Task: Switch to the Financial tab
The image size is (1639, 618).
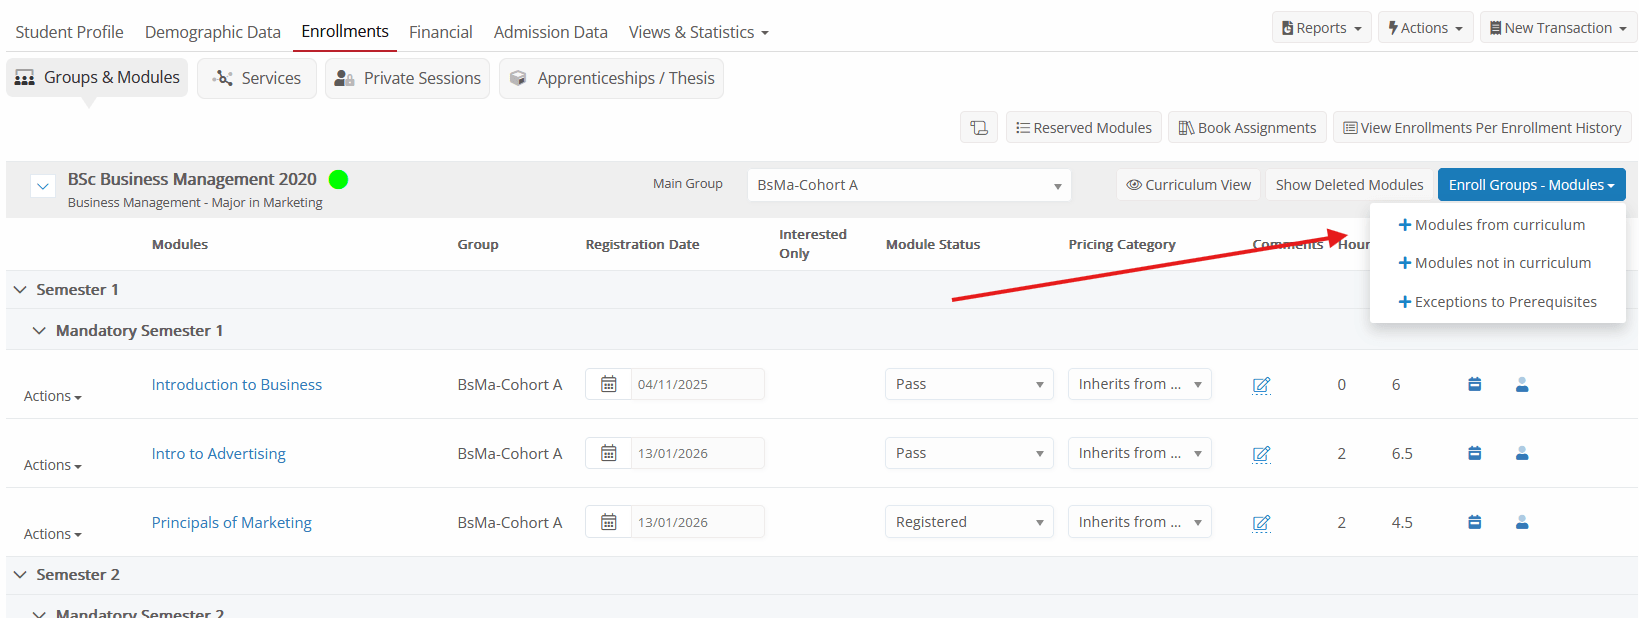Action: pos(440,32)
